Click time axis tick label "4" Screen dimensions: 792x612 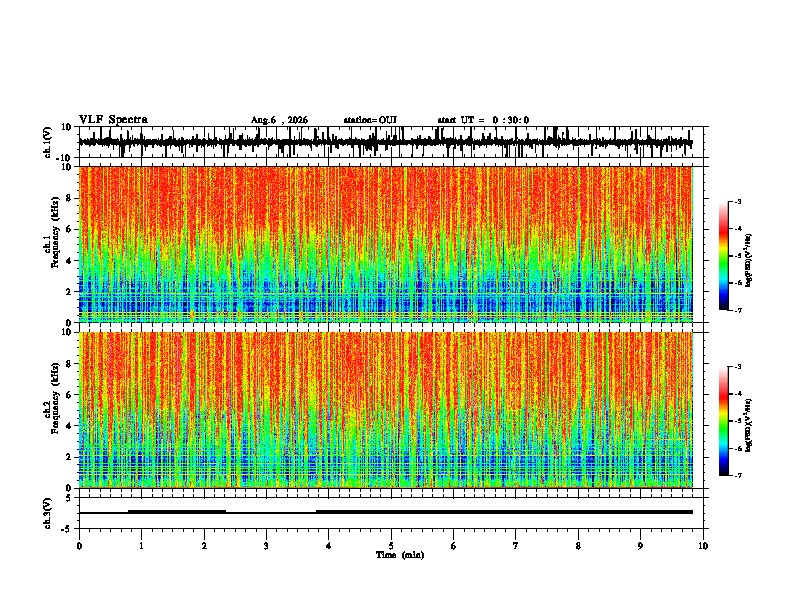(329, 546)
